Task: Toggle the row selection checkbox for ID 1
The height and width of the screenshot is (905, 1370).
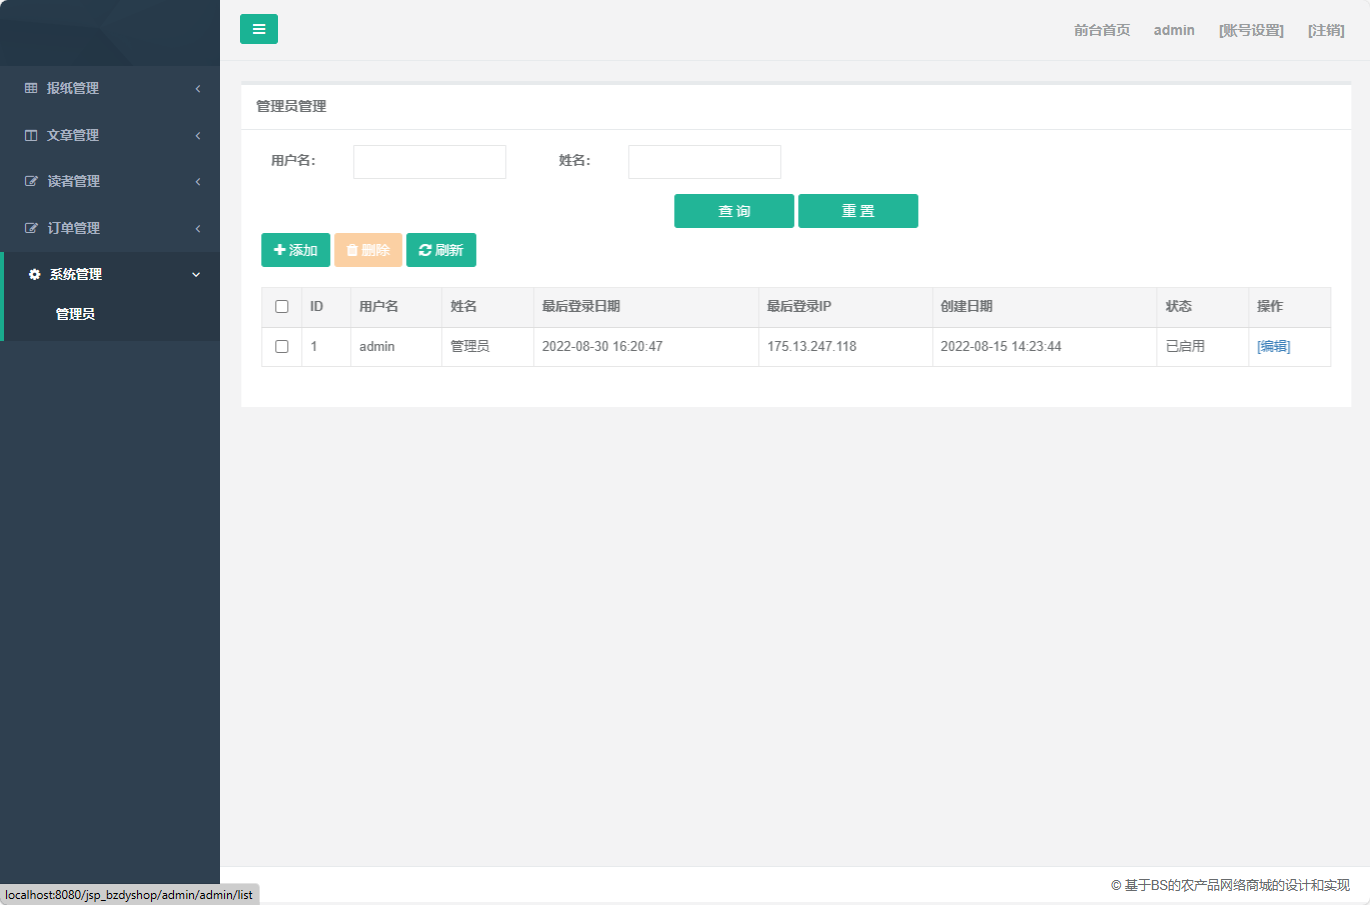Action: (281, 346)
